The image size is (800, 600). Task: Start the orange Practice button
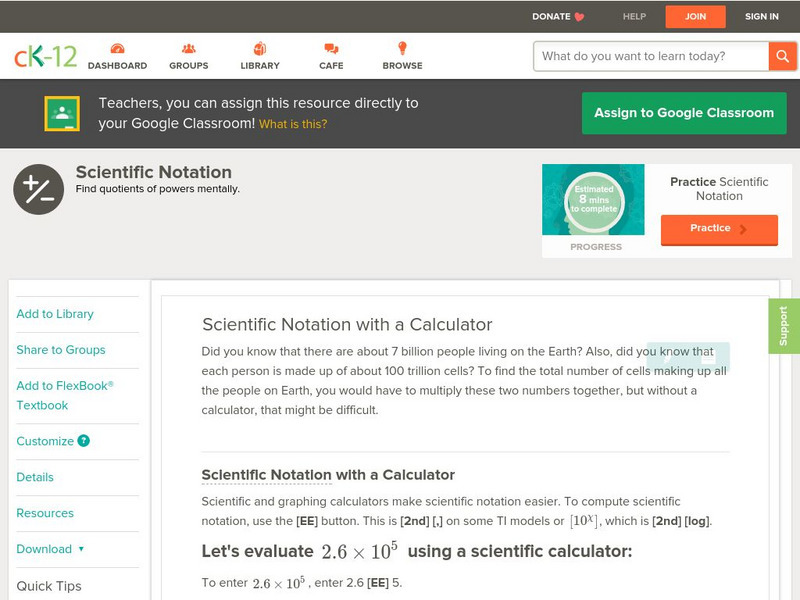pos(719,229)
